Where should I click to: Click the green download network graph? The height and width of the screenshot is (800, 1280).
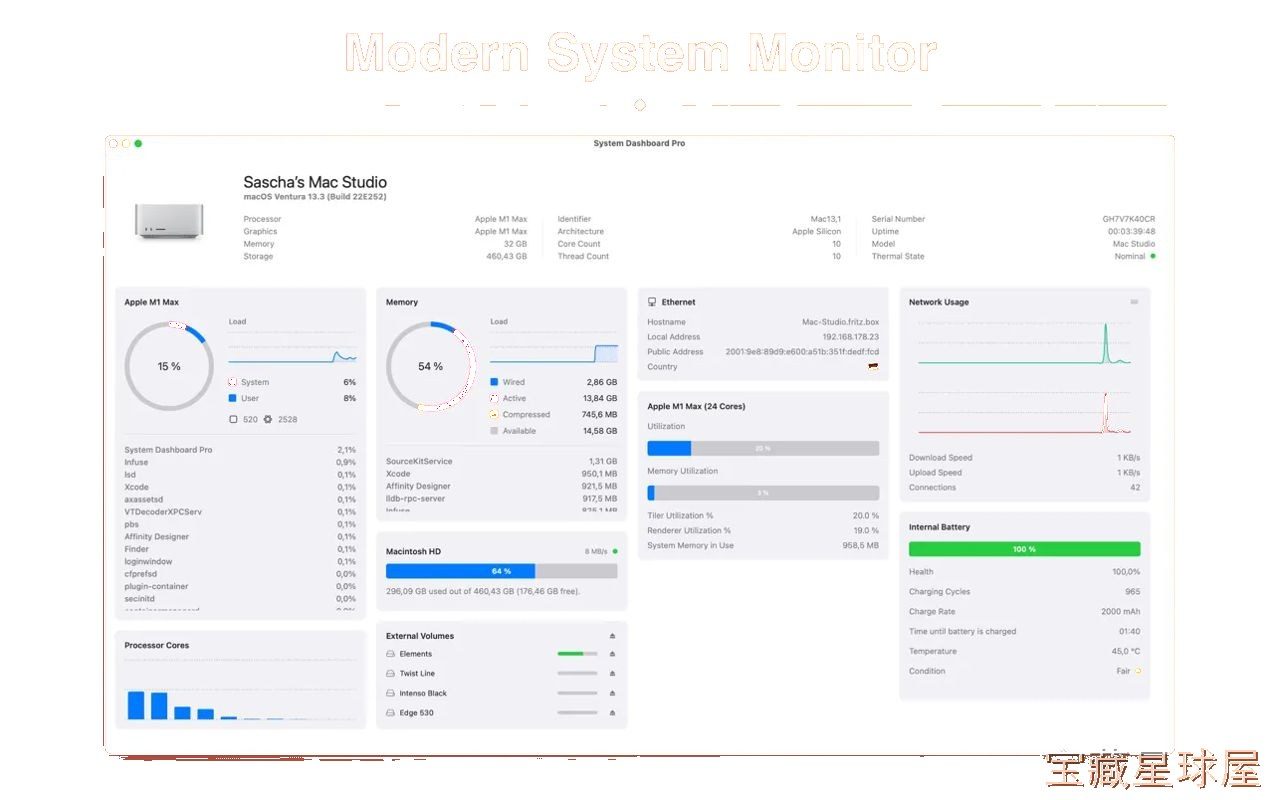pyautogui.click(x=1024, y=343)
